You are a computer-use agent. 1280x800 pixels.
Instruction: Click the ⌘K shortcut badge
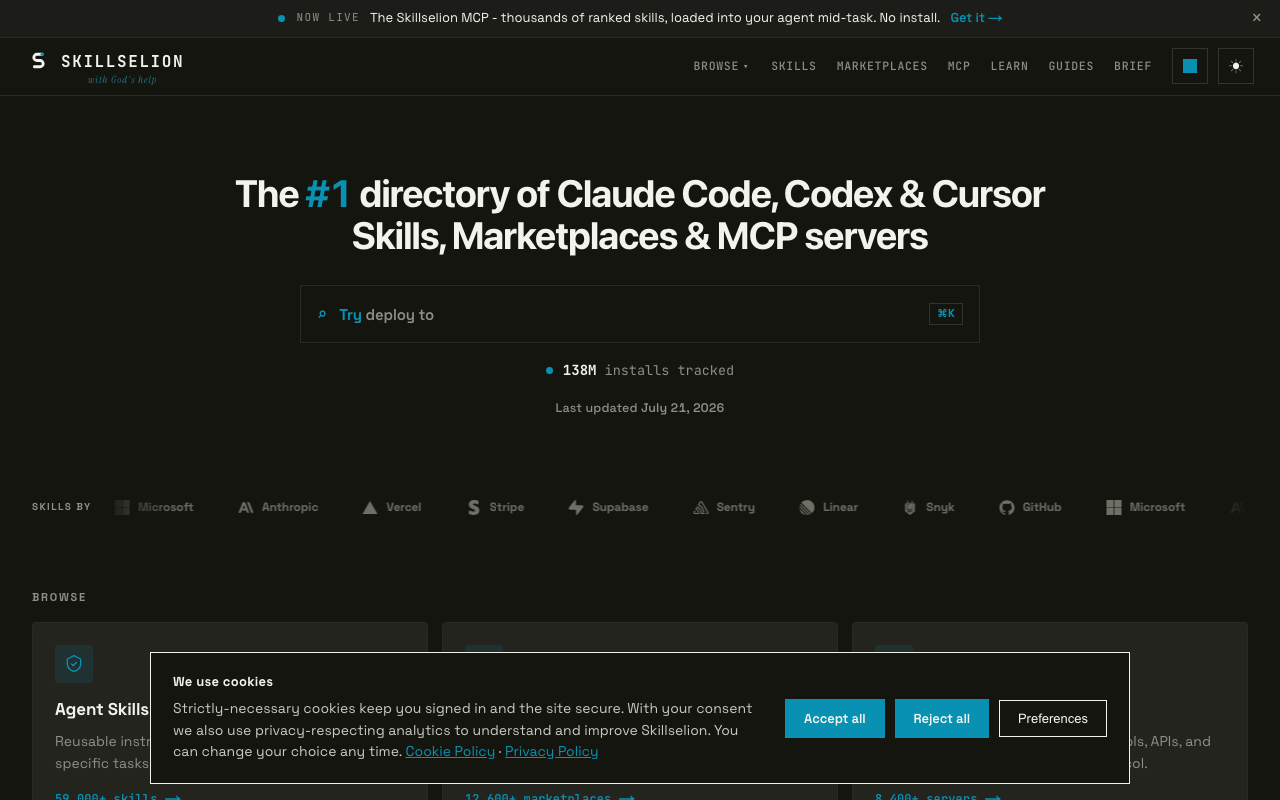(x=946, y=314)
